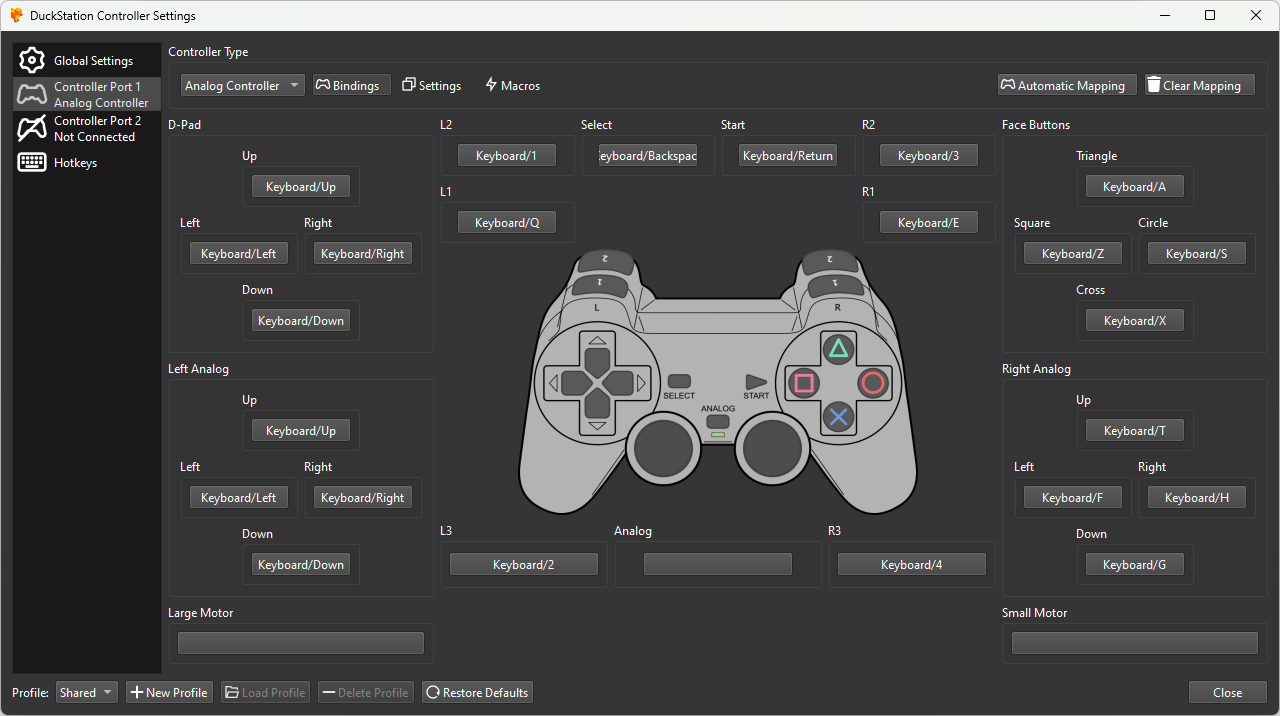Click the right analog stick on controller image

773,449
